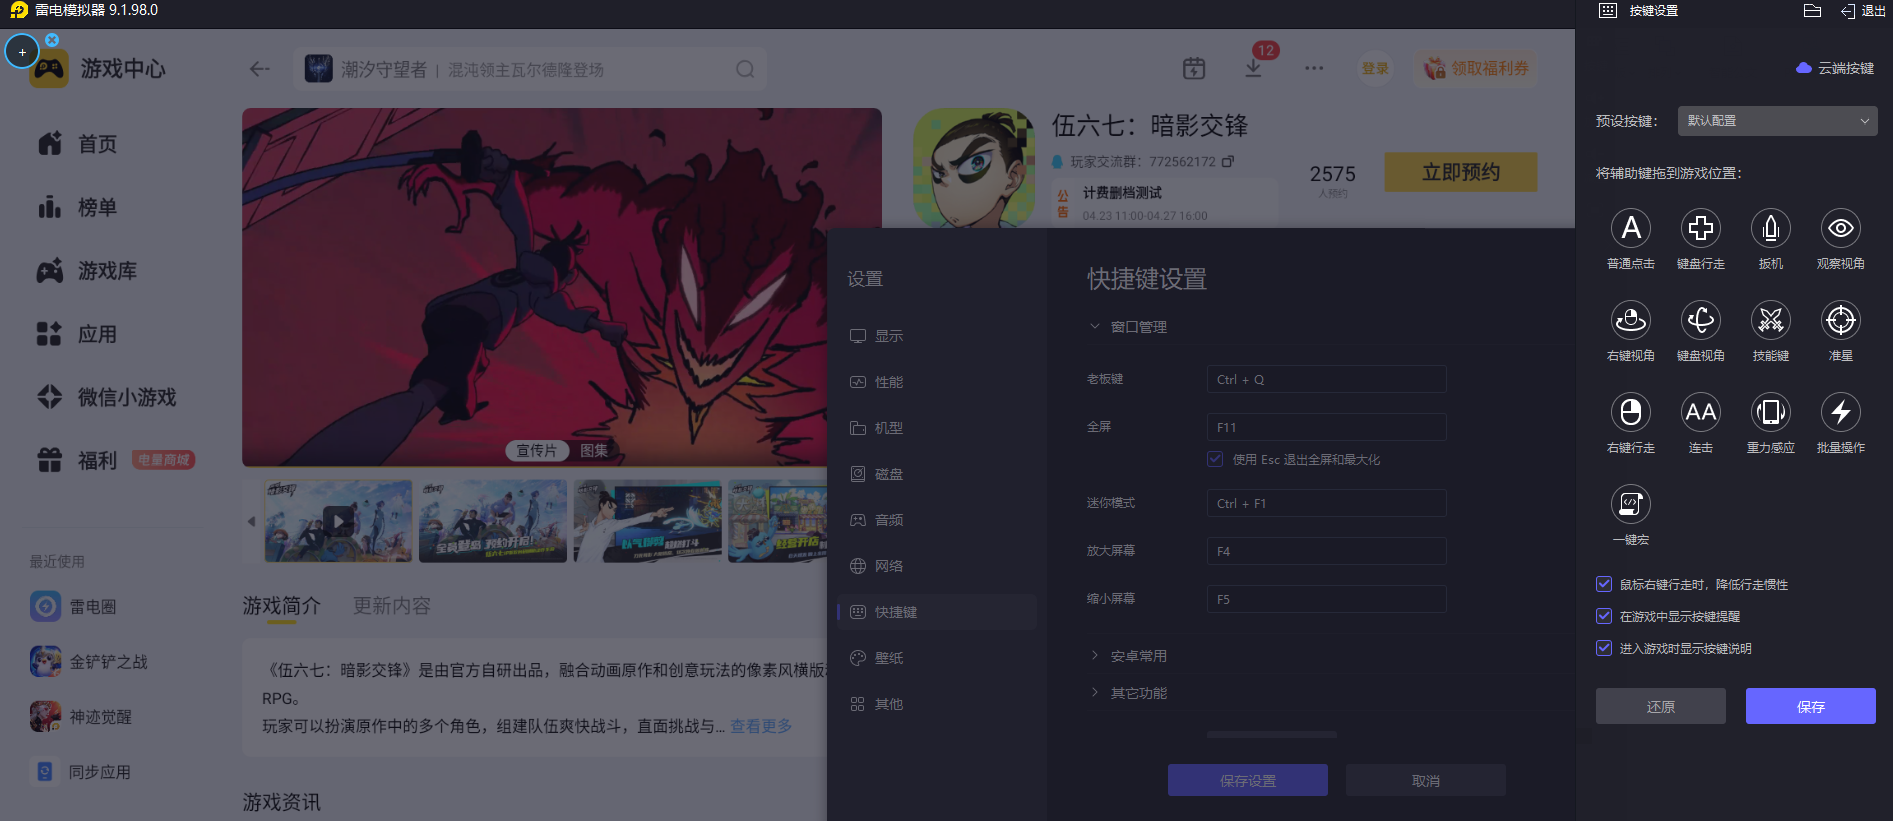The width and height of the screenshot is (1893, 821).
Task: Open 福利 in the sidebar
Action: (x=77, y=460)
